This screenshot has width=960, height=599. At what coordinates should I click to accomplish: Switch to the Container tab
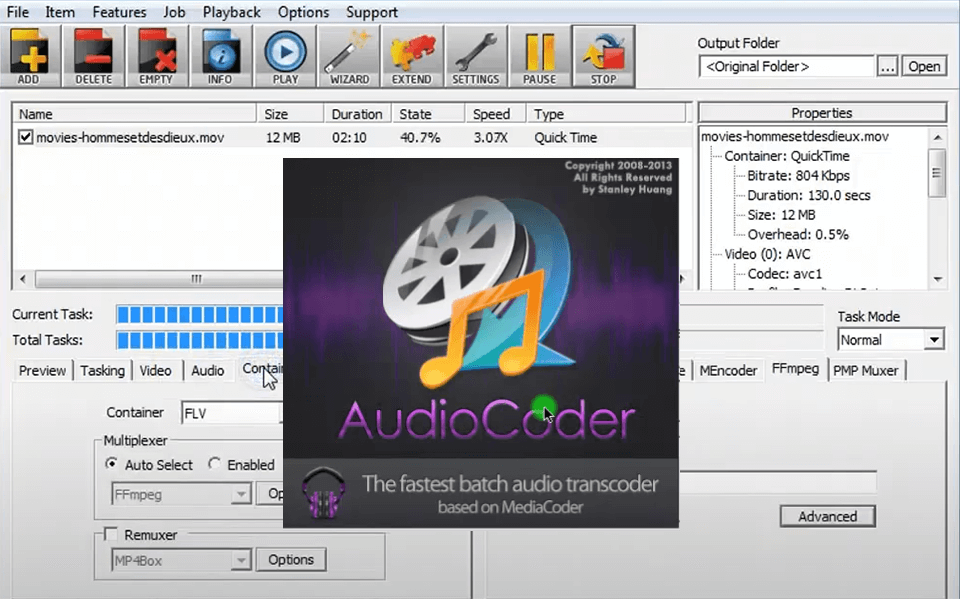pyautogui.click(x=260, y=369)
